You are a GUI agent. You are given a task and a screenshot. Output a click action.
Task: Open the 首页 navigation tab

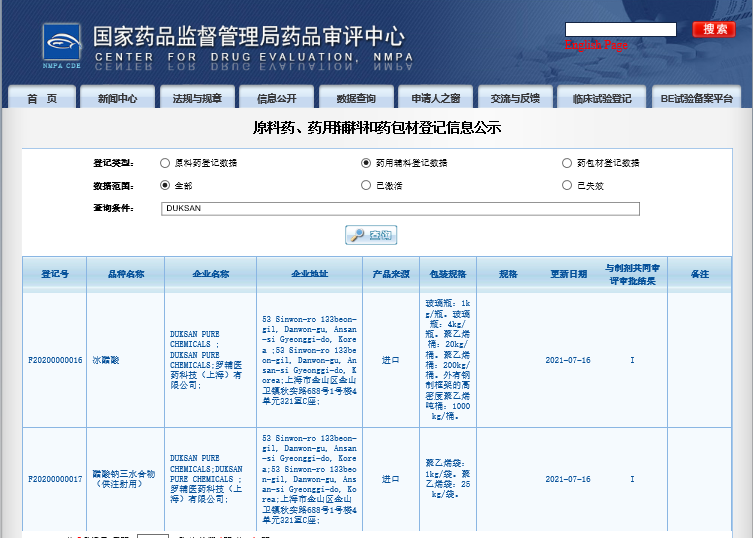[42, 98]
